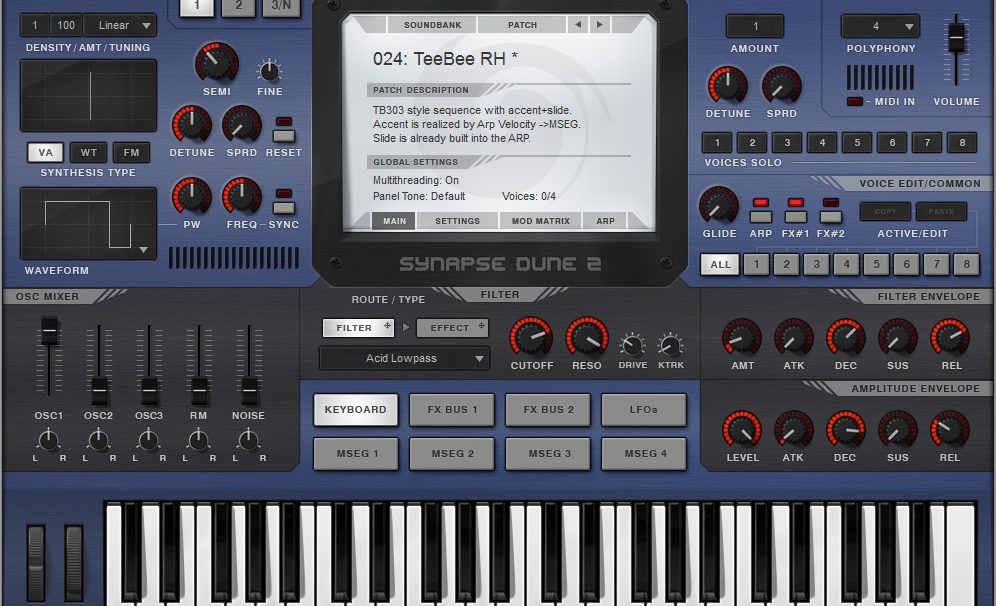996x606 pixels.
Task: Click the amplitude envelope REL knob
Action: (x=950, y=429)
